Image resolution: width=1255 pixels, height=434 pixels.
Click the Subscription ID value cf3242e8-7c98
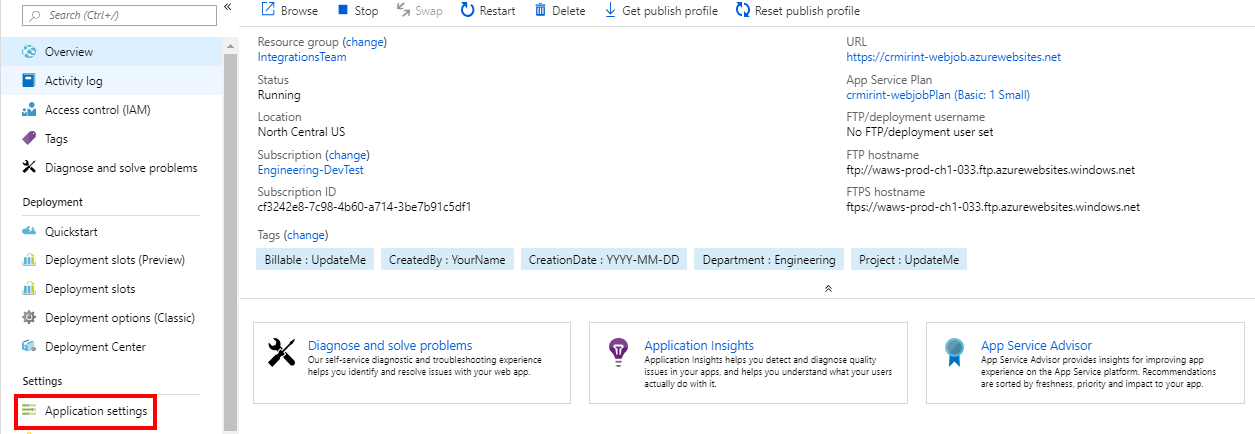[364, 208]
